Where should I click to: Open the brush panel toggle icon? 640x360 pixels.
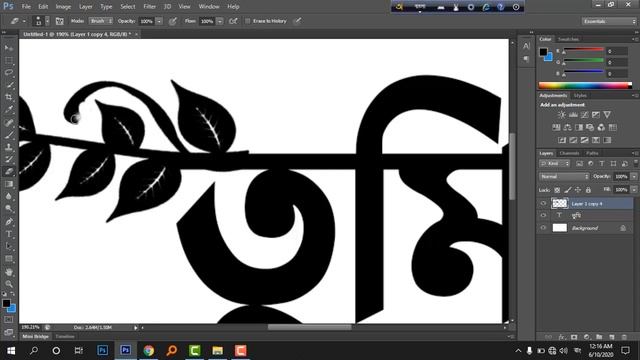click(x=60, y=21)
